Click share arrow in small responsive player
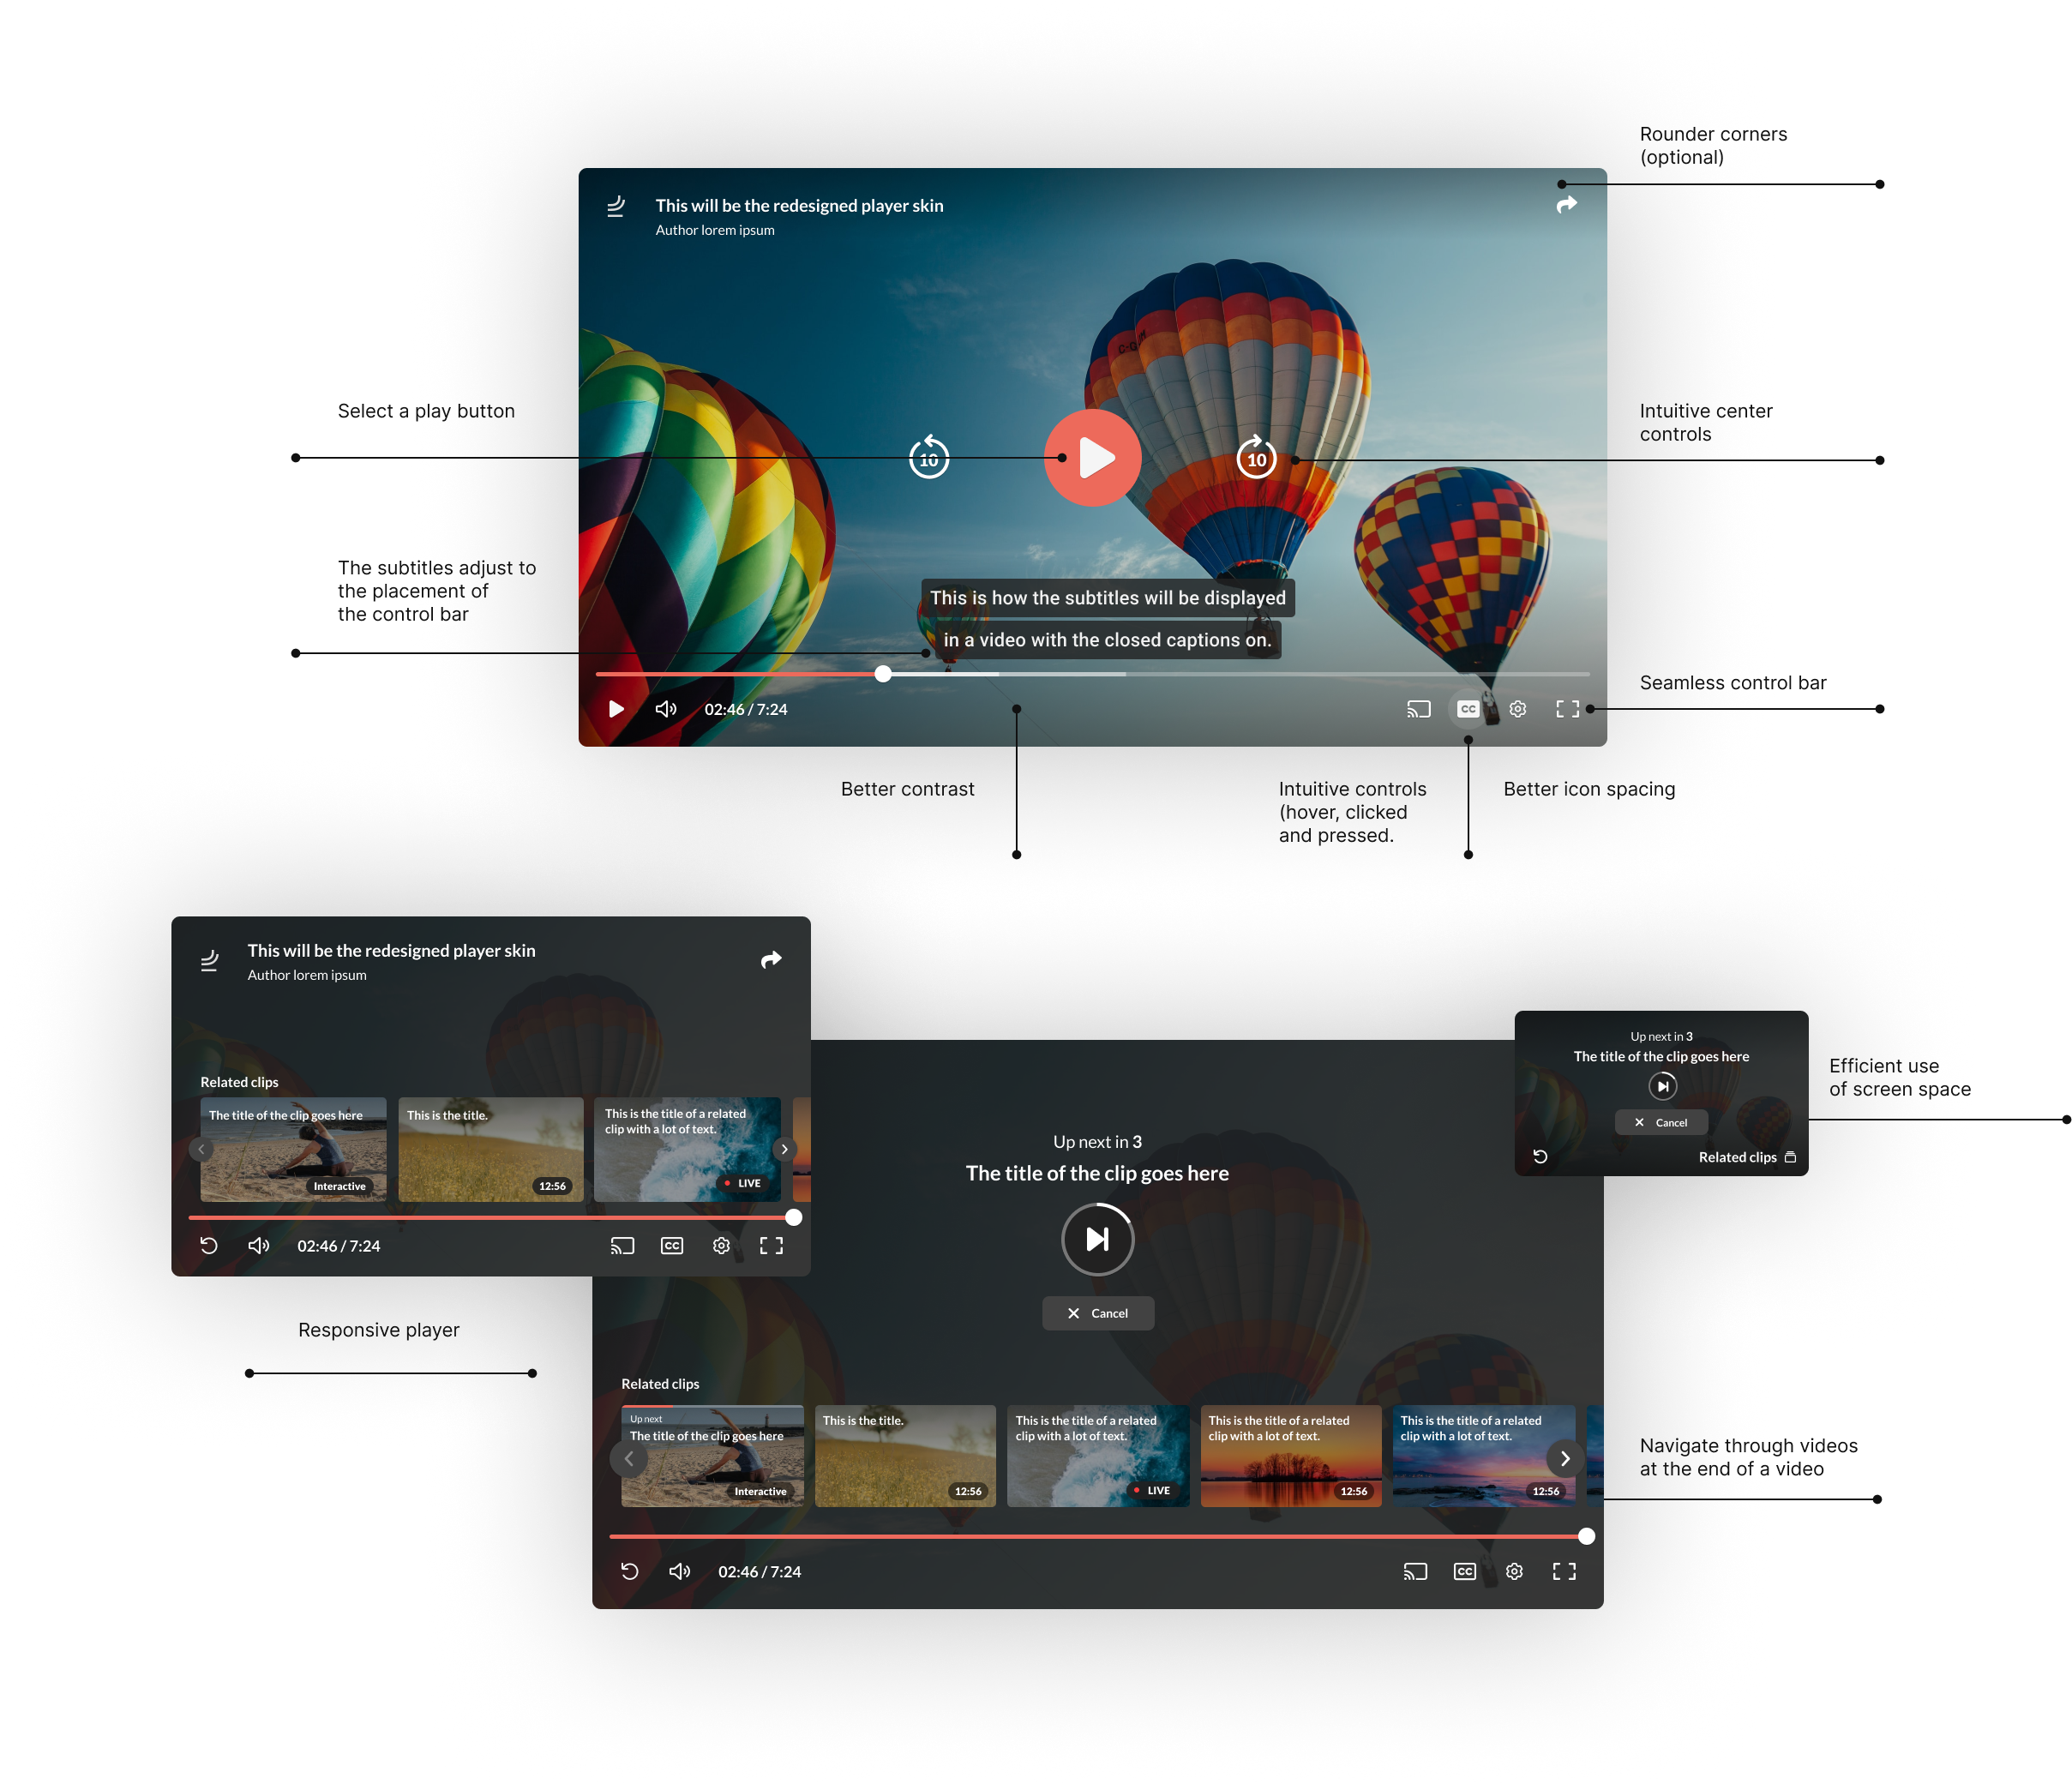The height and width of the screenshot is (1784, 2072). (771, 960)
